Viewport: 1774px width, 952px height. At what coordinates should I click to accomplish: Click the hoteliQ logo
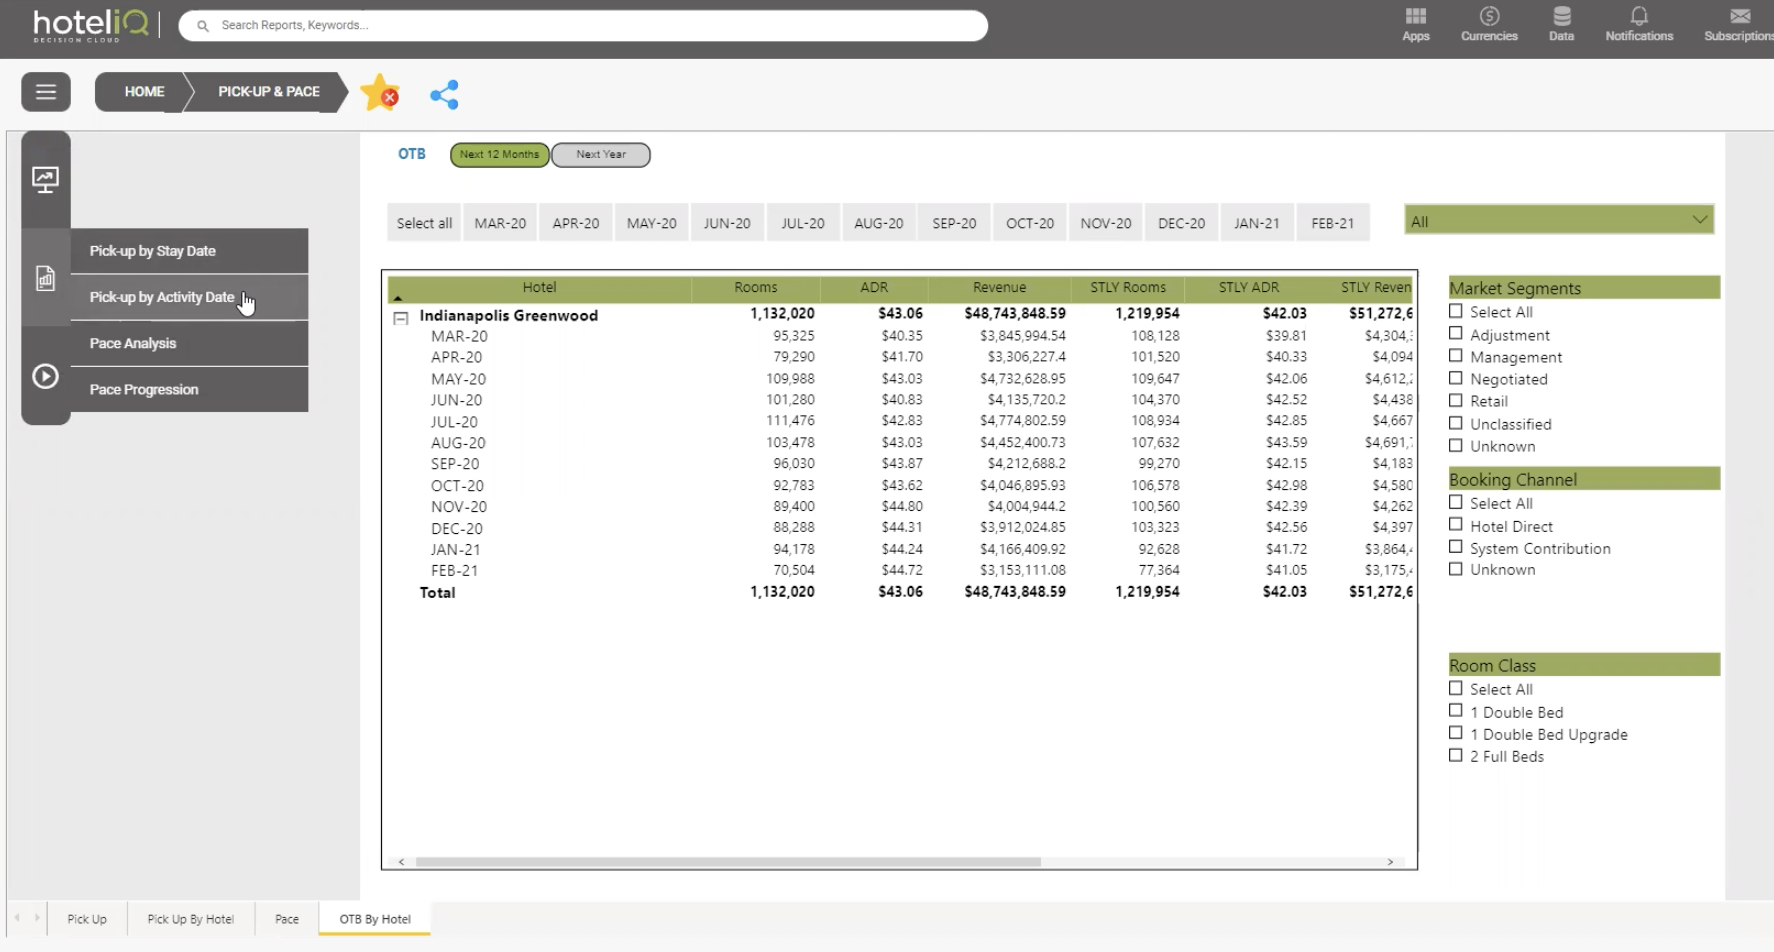(91, 24)
